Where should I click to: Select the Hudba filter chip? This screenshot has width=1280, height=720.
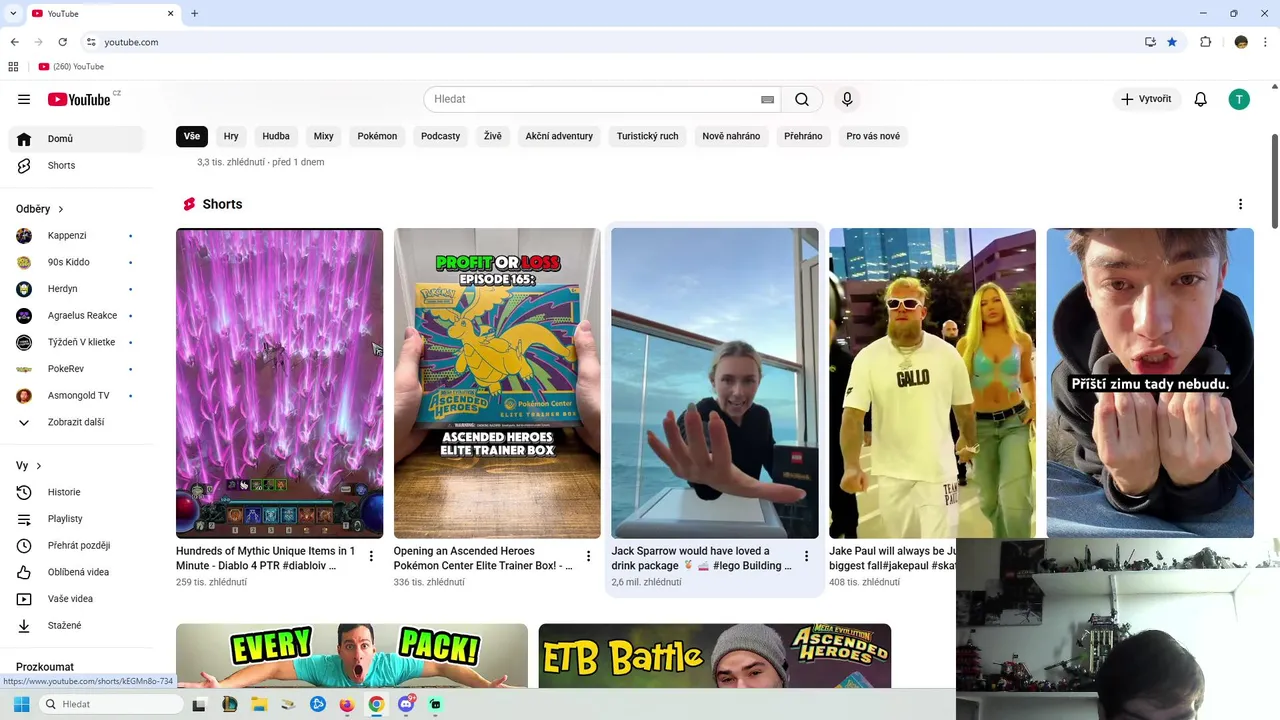276,136
